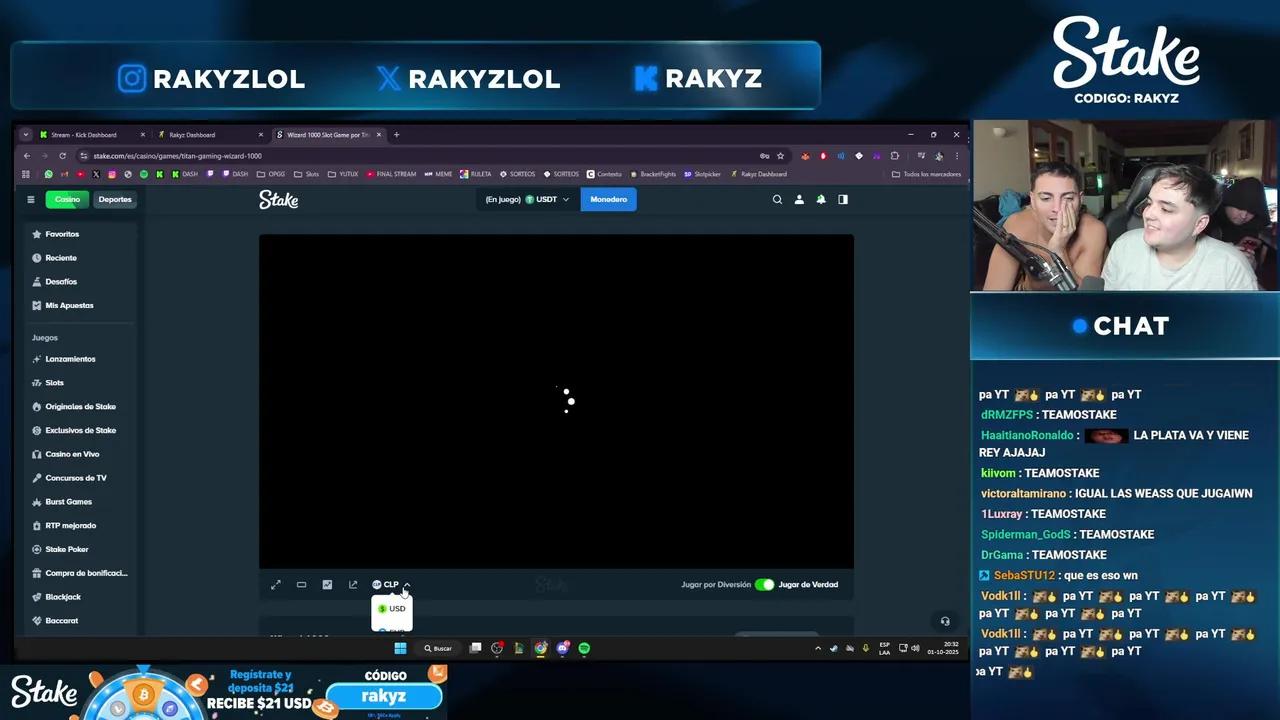Collapse the CLP display currency dropdown
This screenshot has width=1280, height=720.
click(x=391, y=585)
